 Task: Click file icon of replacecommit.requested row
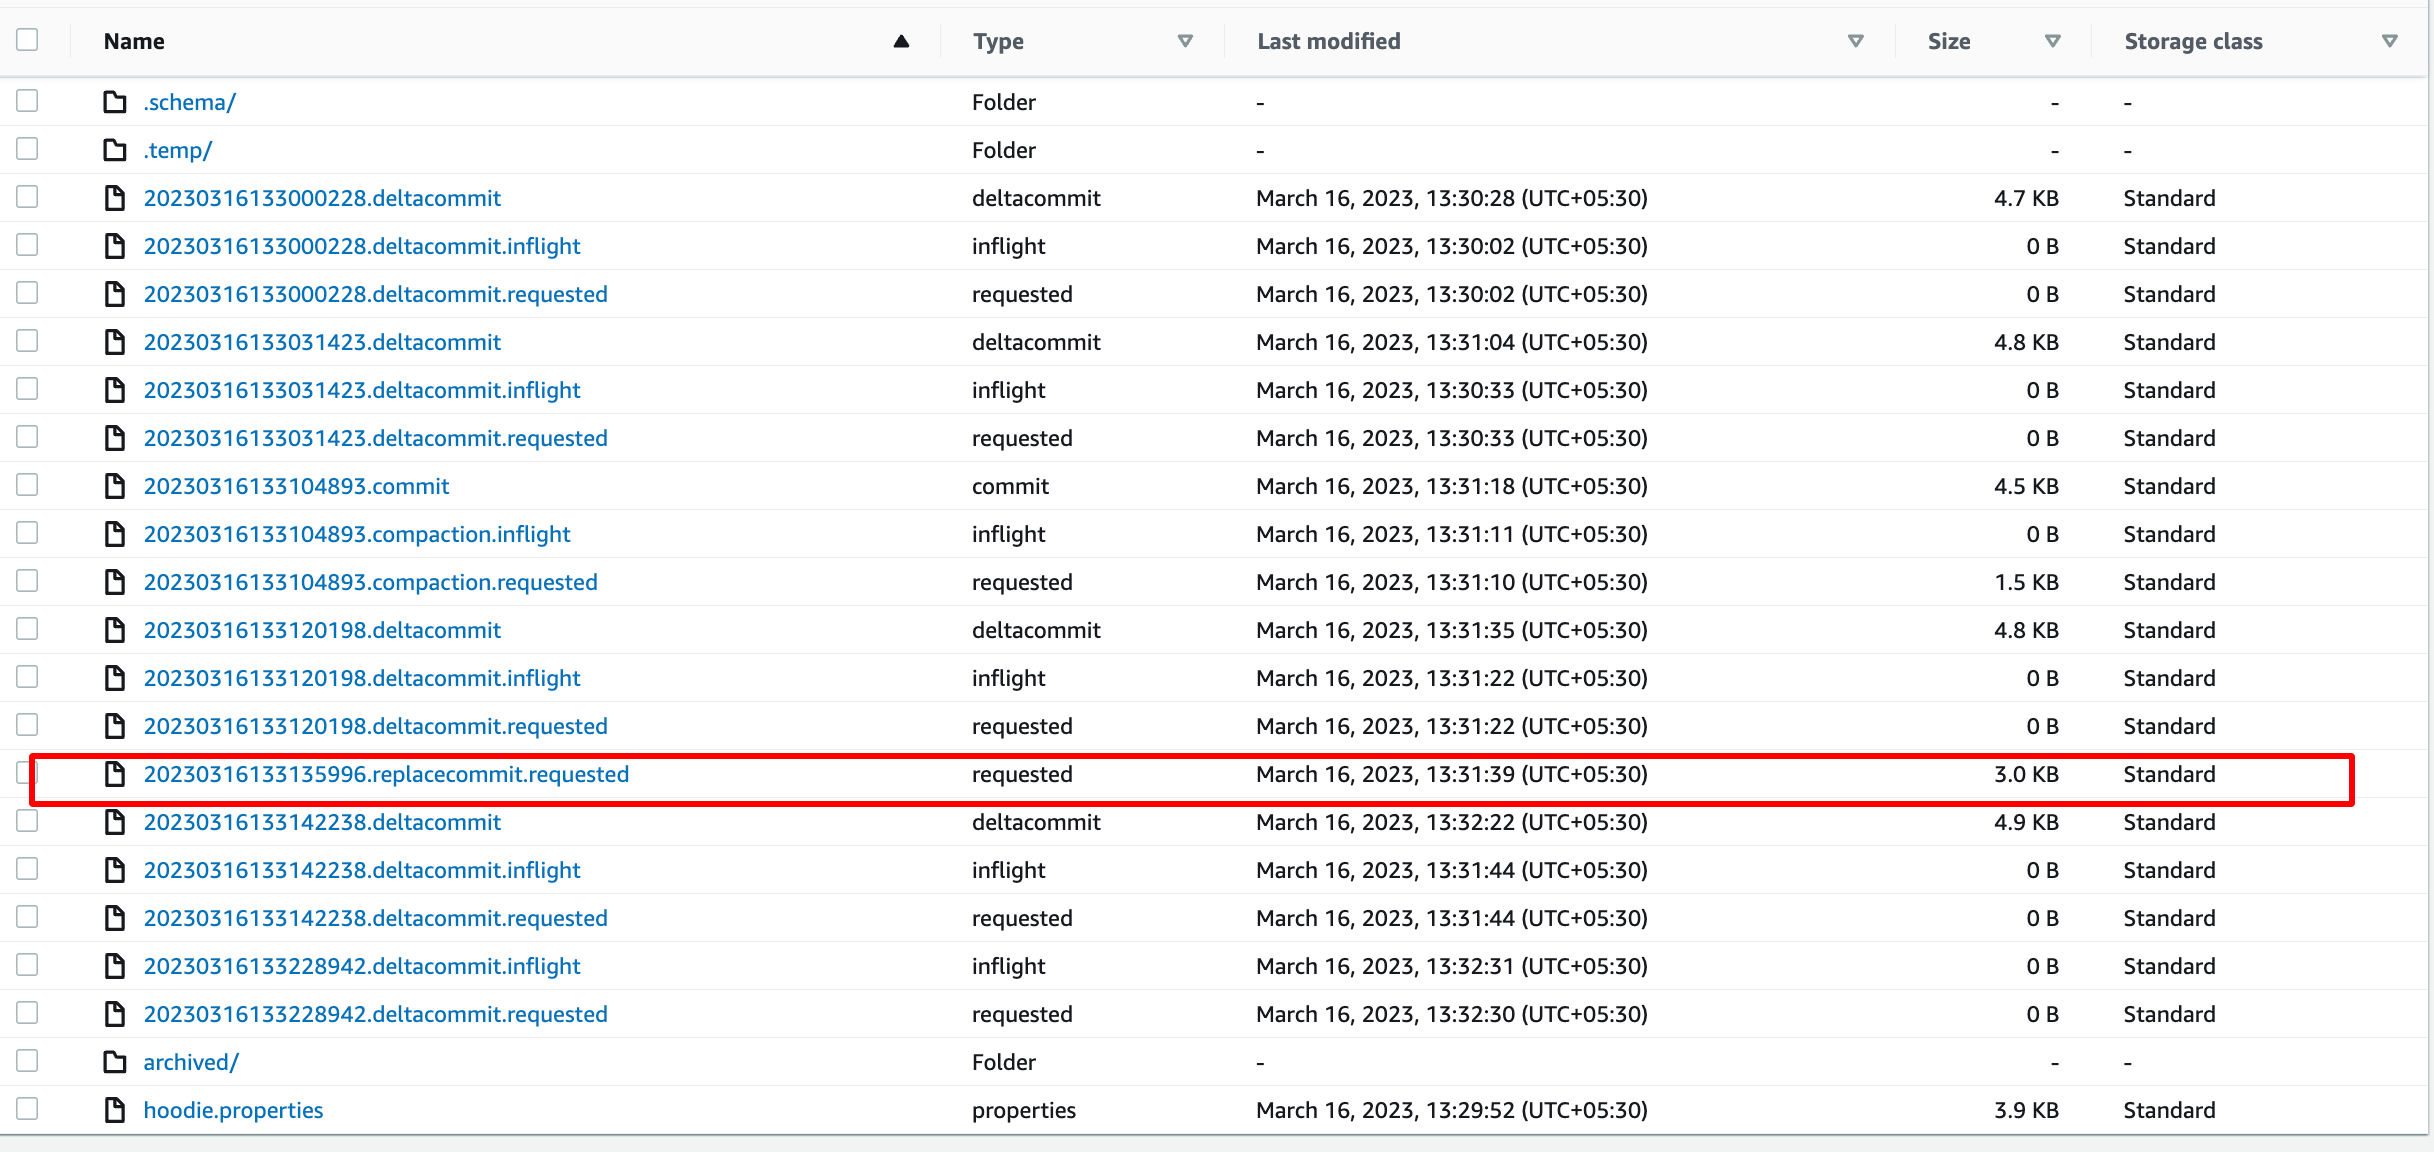pyautogui.click(x=115, y=774)
